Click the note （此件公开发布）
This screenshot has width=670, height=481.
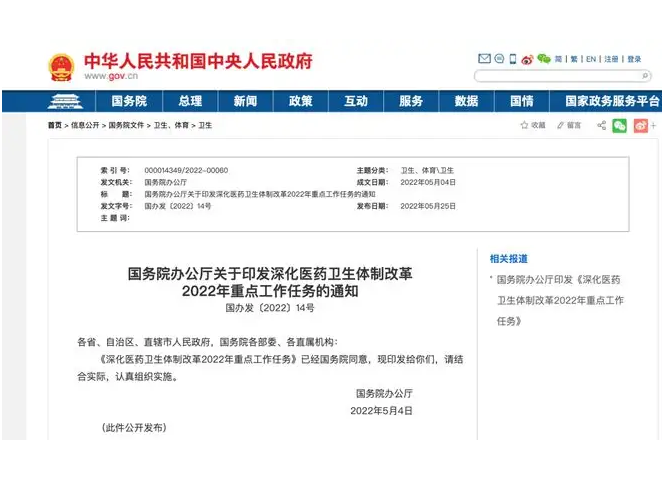point(134,428)
